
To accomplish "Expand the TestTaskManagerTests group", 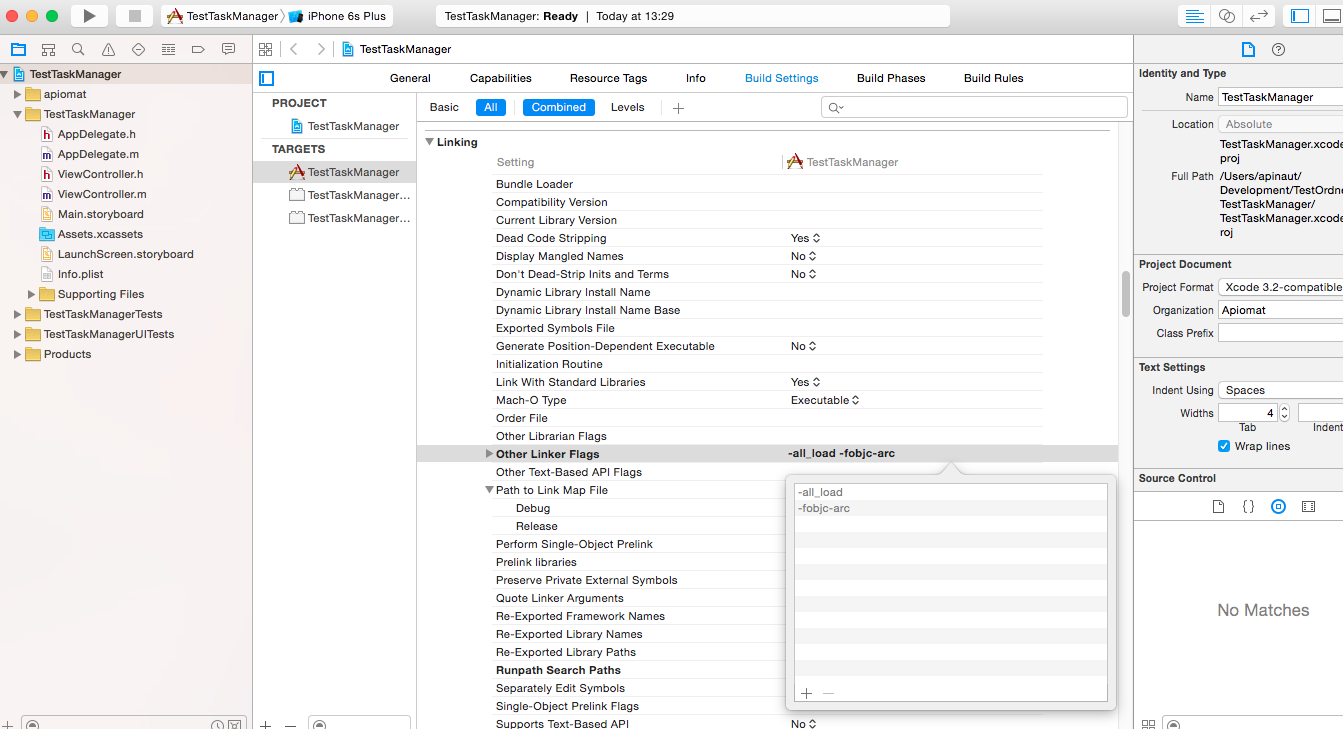I will point(17,314).
